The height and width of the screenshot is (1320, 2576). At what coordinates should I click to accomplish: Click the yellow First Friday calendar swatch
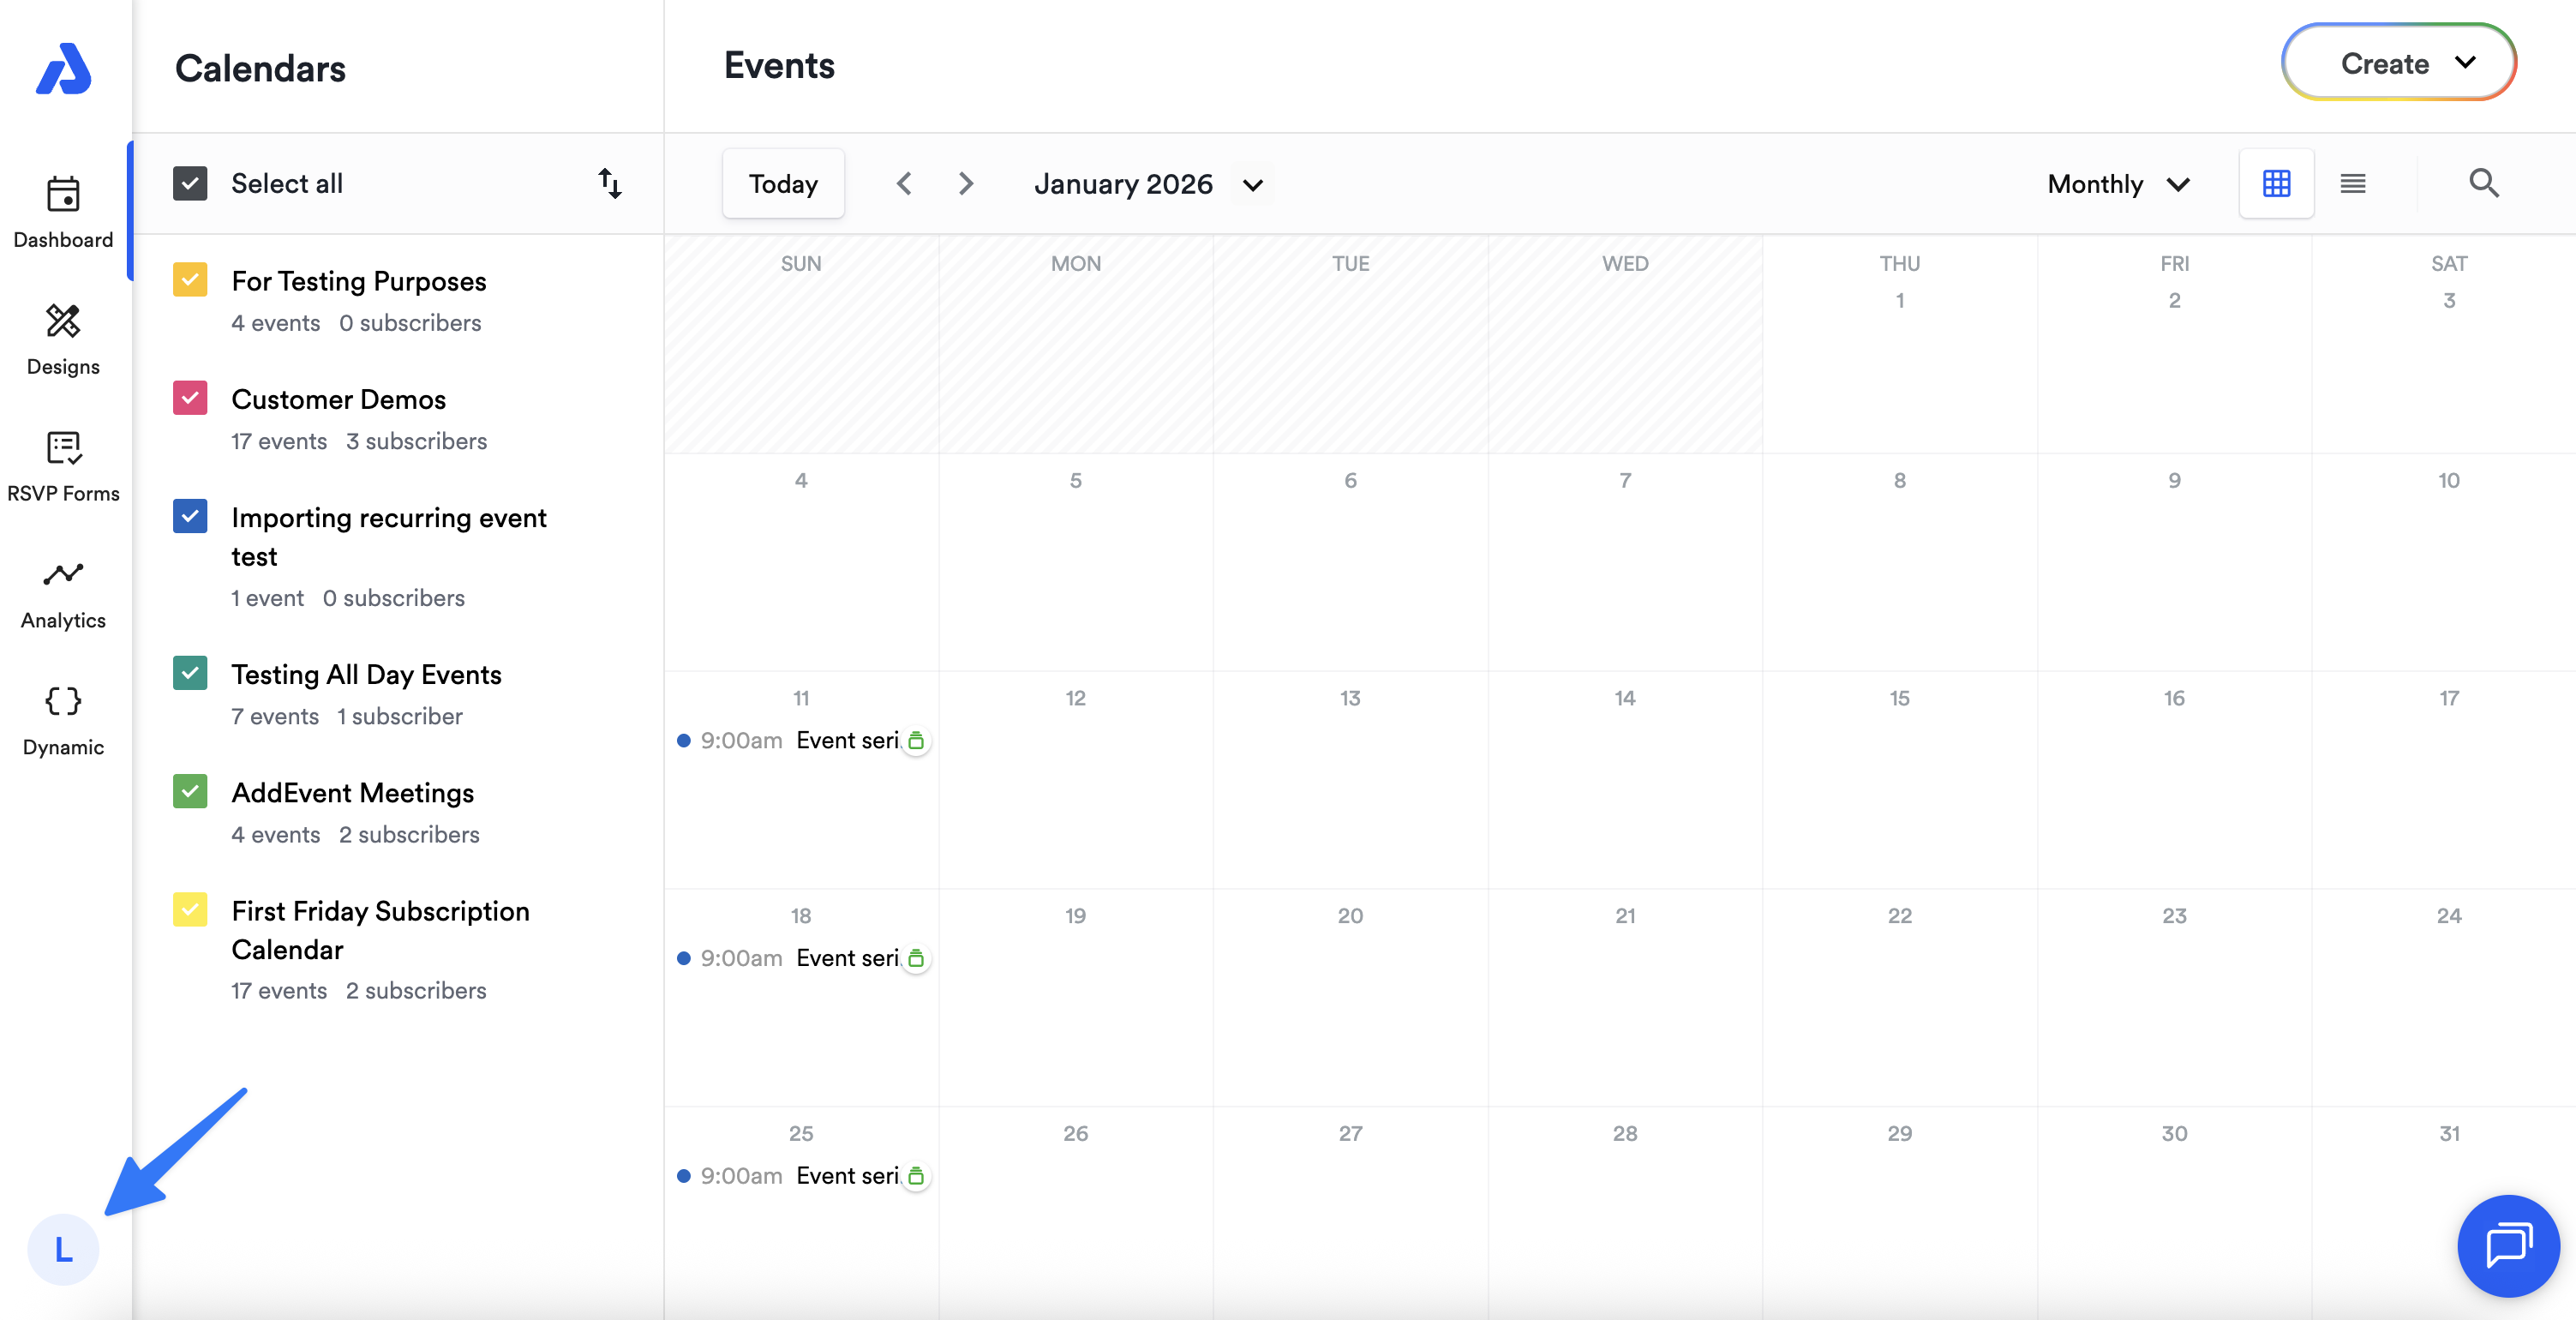click(x=190, y=910)
